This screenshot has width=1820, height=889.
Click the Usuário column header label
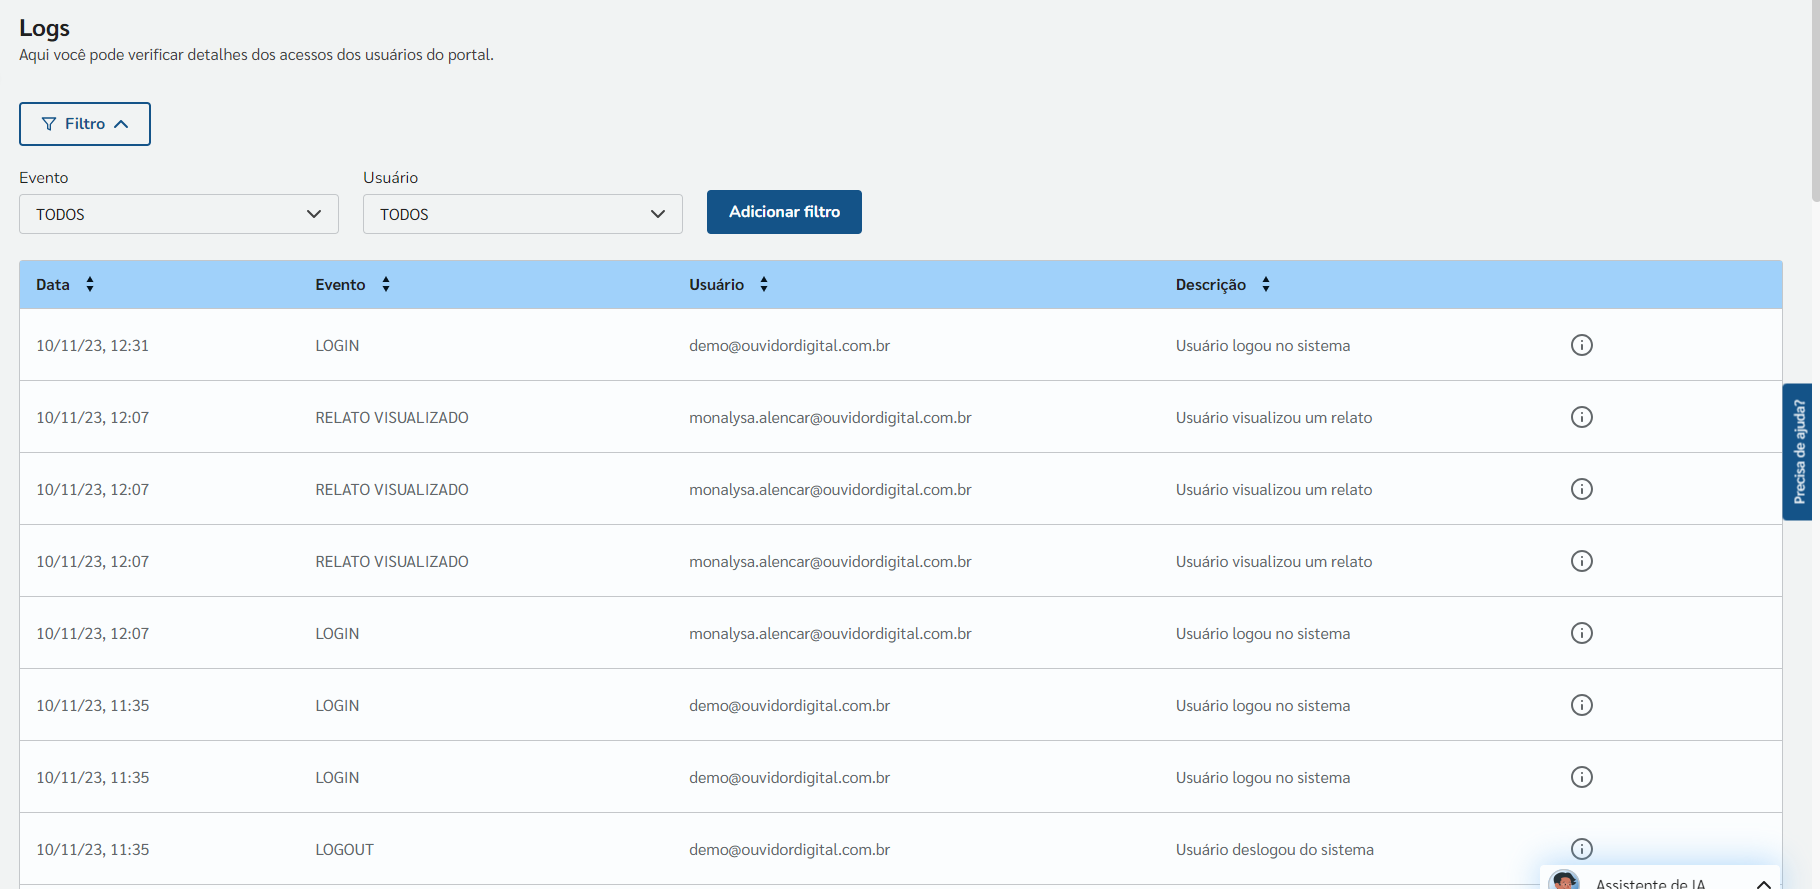(717, 285)
